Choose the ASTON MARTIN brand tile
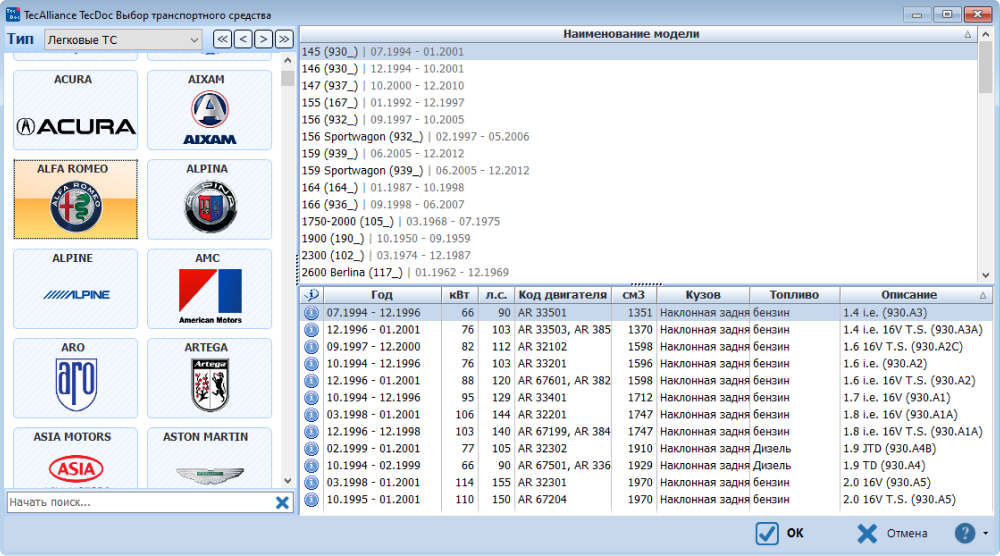1000x556 pixels. 209,457
